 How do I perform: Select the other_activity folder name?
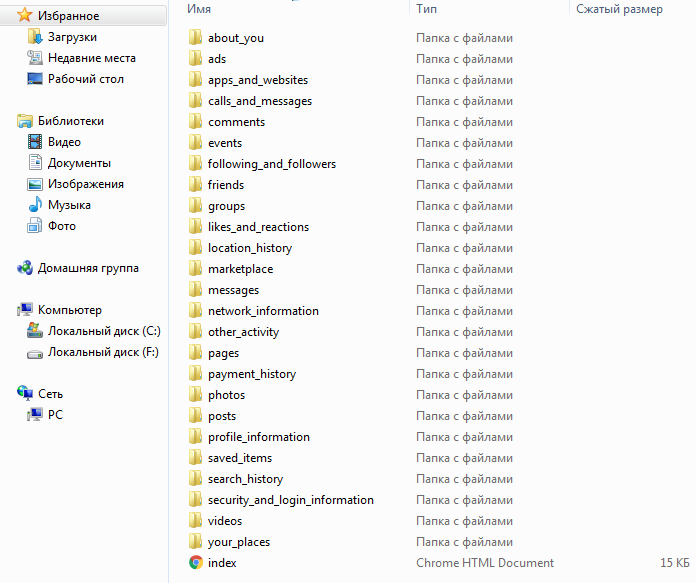pos(243,332)
